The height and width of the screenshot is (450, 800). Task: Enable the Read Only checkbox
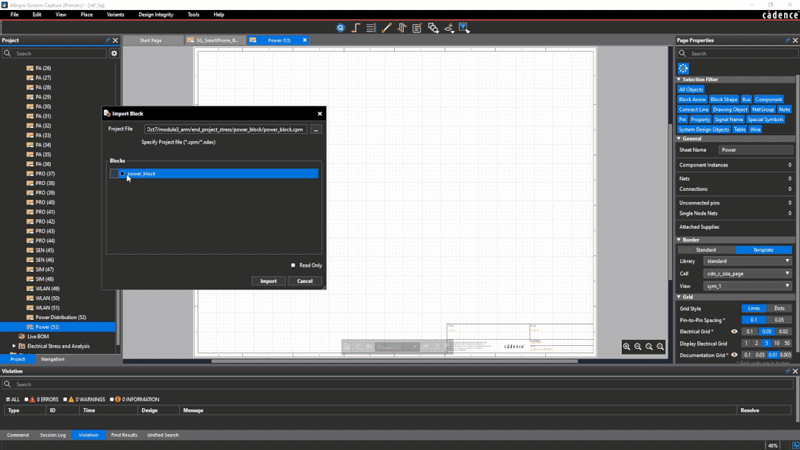click(293, 265)
